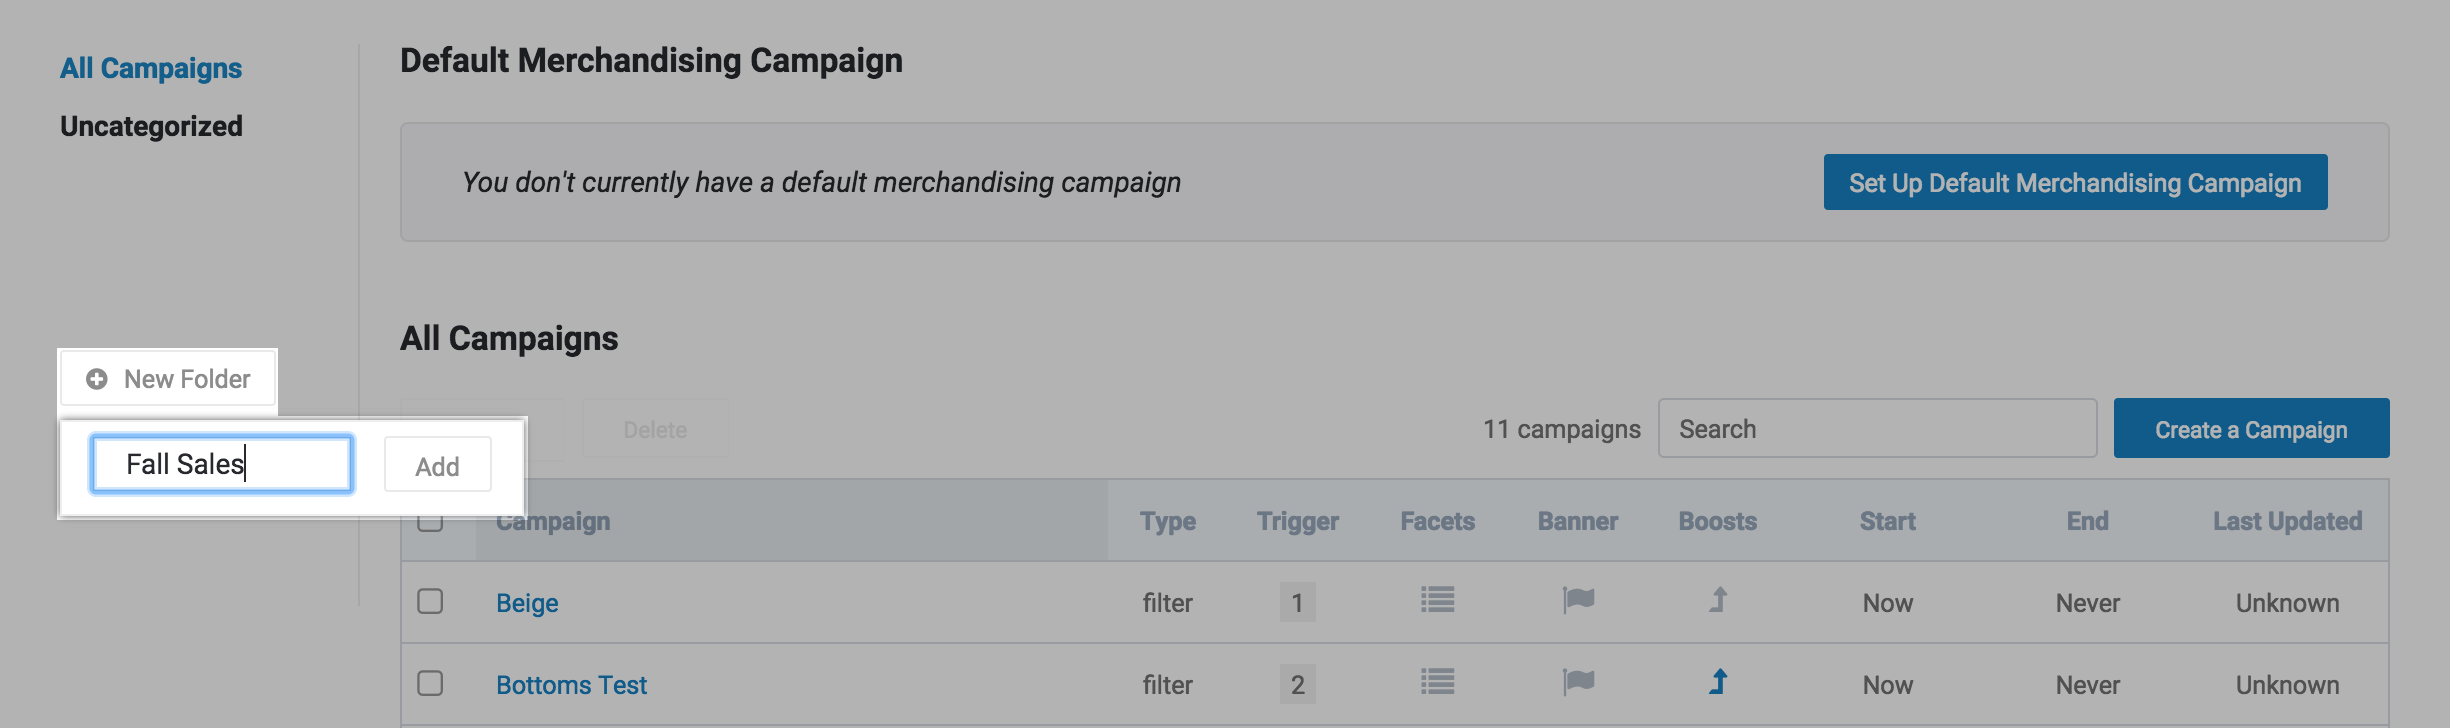Open the Bottoms Test campaign link
This screenshot has height=728, width=2450.
click(x=571, y=685)
